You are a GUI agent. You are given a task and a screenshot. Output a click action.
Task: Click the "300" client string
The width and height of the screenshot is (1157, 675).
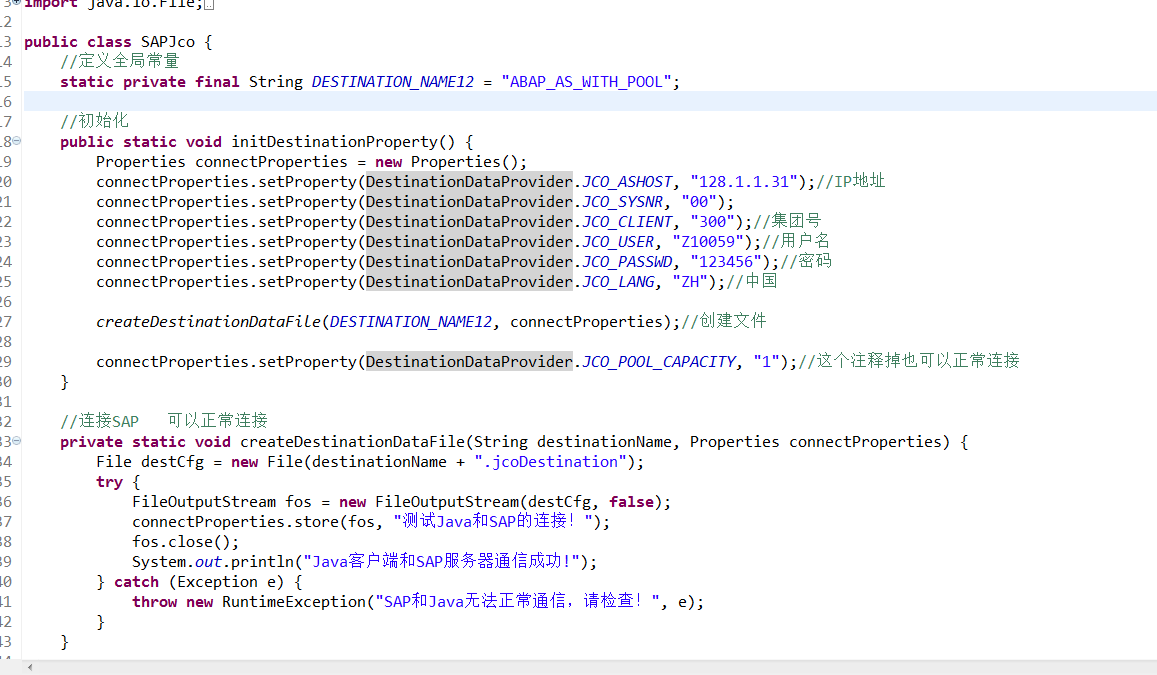pyautogui.click(x=713, y=222)
